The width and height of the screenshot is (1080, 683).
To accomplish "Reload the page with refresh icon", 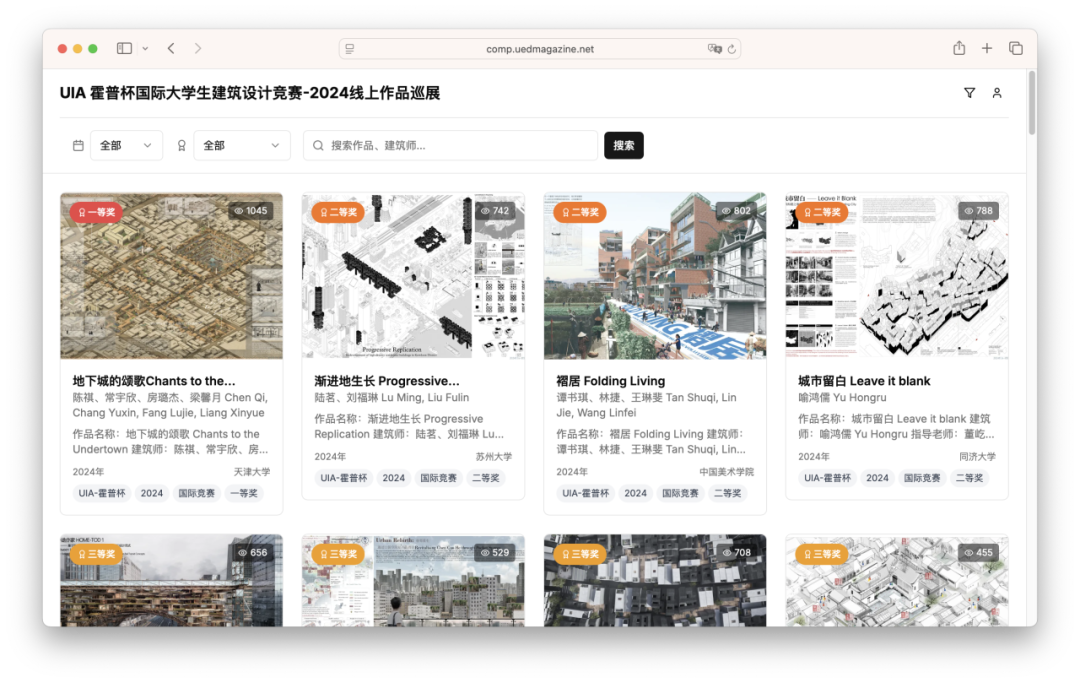I will (731, 49).
